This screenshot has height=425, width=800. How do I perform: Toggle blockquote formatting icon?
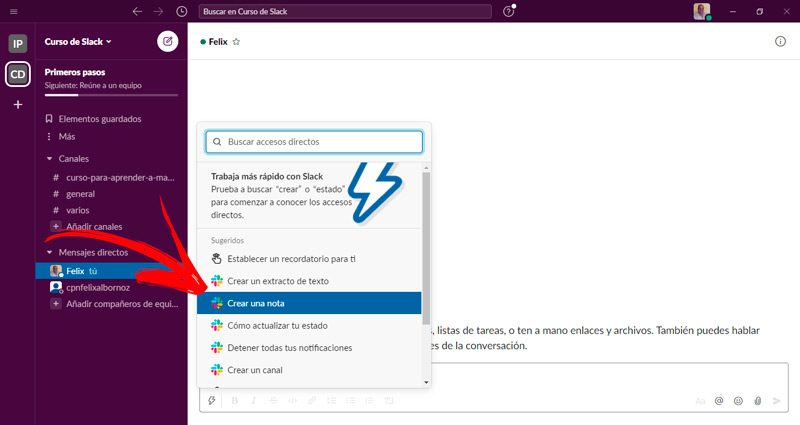[369, 401]
